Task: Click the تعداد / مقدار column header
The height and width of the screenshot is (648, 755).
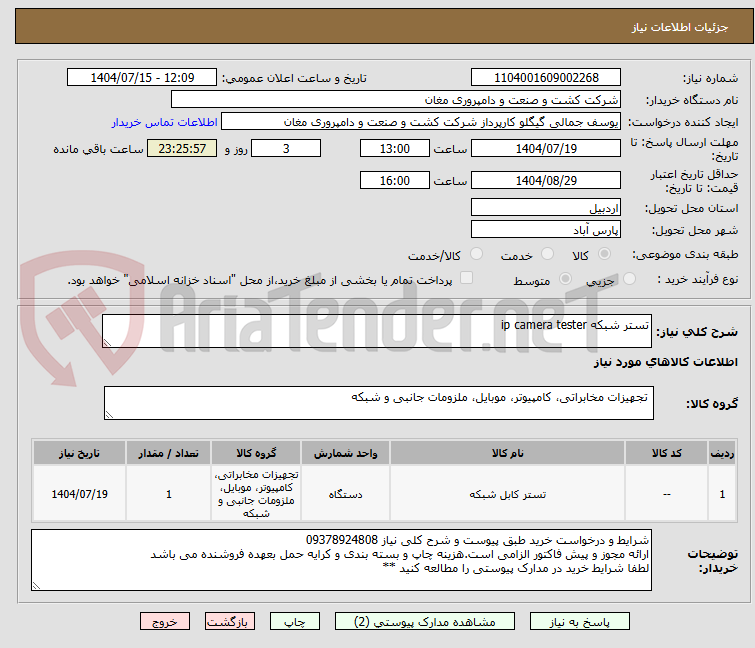Action: tap(168, 453)
